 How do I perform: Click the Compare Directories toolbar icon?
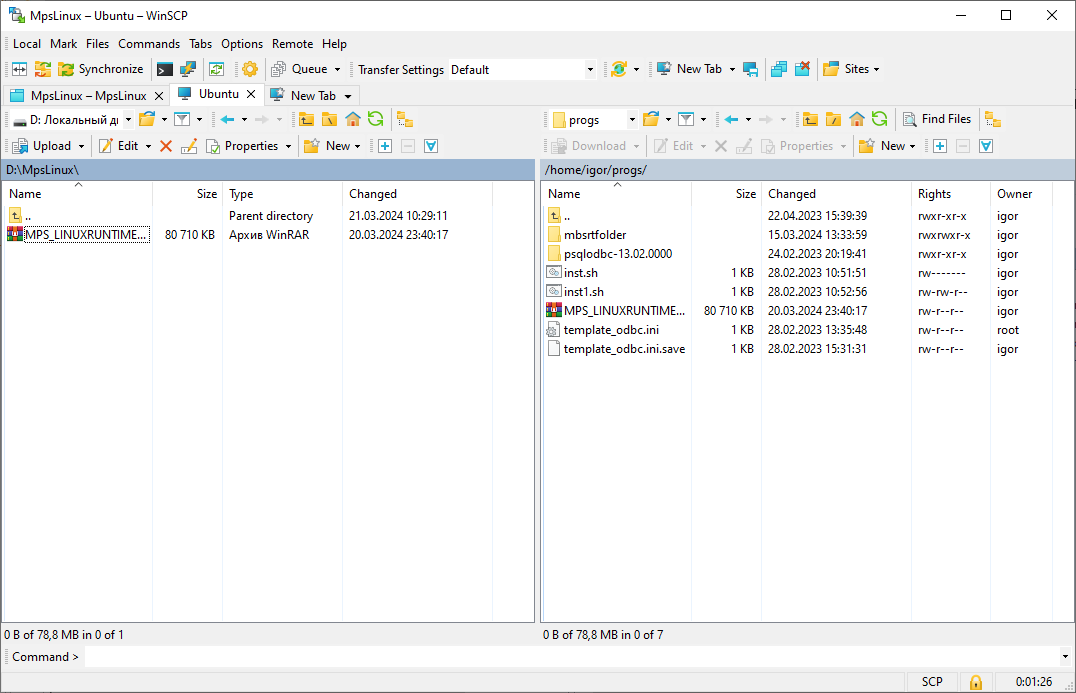pyautogui.click(x=19, y=69)
